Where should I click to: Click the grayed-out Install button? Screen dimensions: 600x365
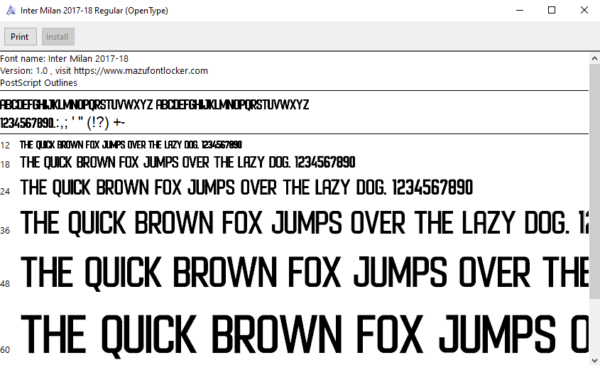pyautogui.click(x=58, y=37)
